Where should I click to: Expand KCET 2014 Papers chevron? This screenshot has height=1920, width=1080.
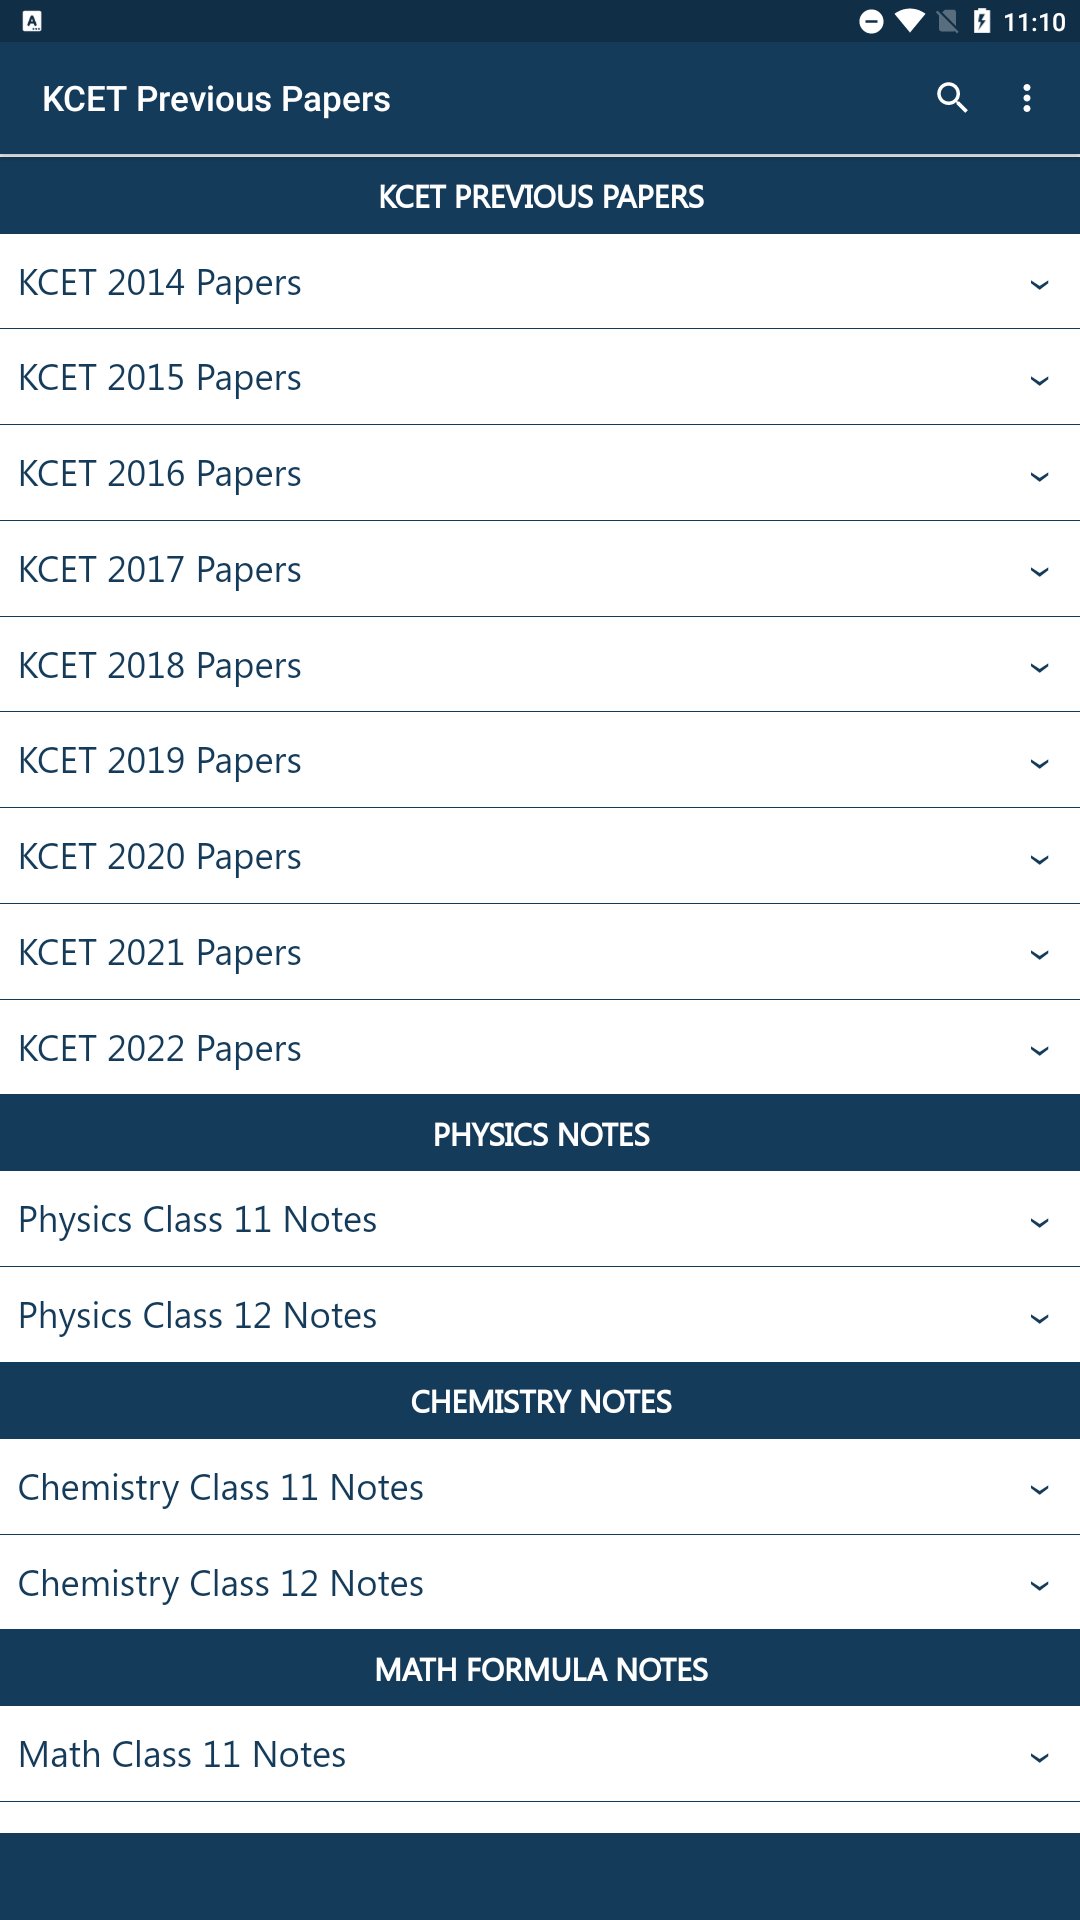click(1039, 285)
